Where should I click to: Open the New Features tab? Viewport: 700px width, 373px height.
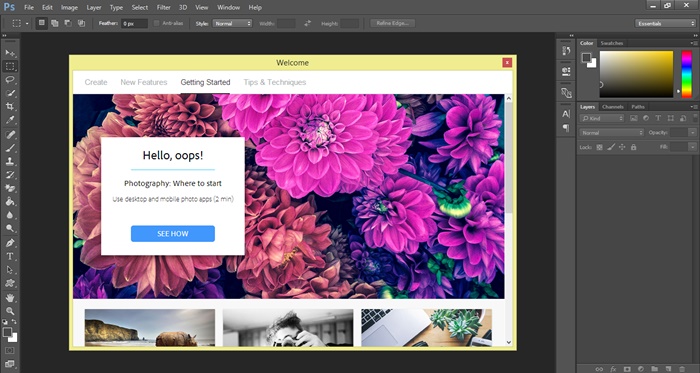click(x=144, y=82)
